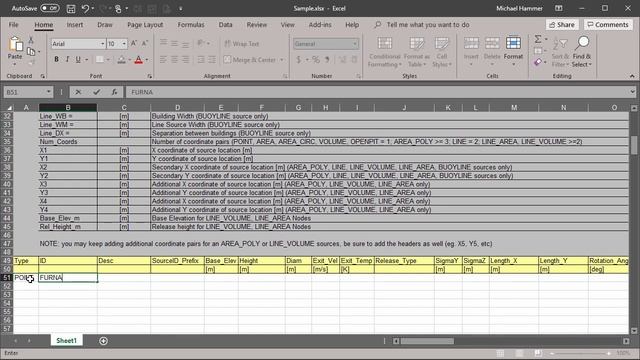This screenshot has width=640, height=360.
Task: Select column D header
Action: coord(177,108)
